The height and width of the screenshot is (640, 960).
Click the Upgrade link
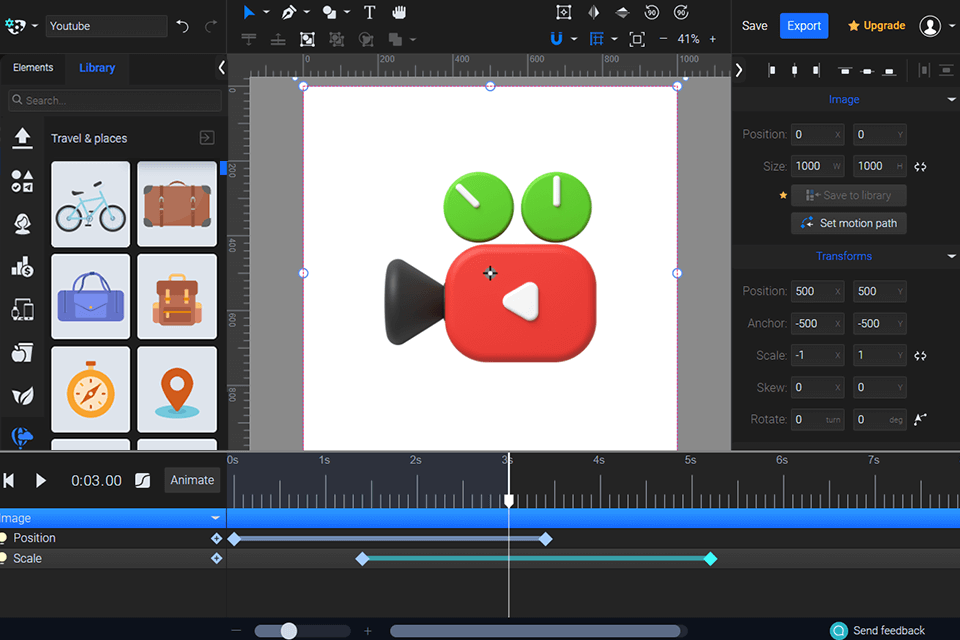[x=877, y=26]
